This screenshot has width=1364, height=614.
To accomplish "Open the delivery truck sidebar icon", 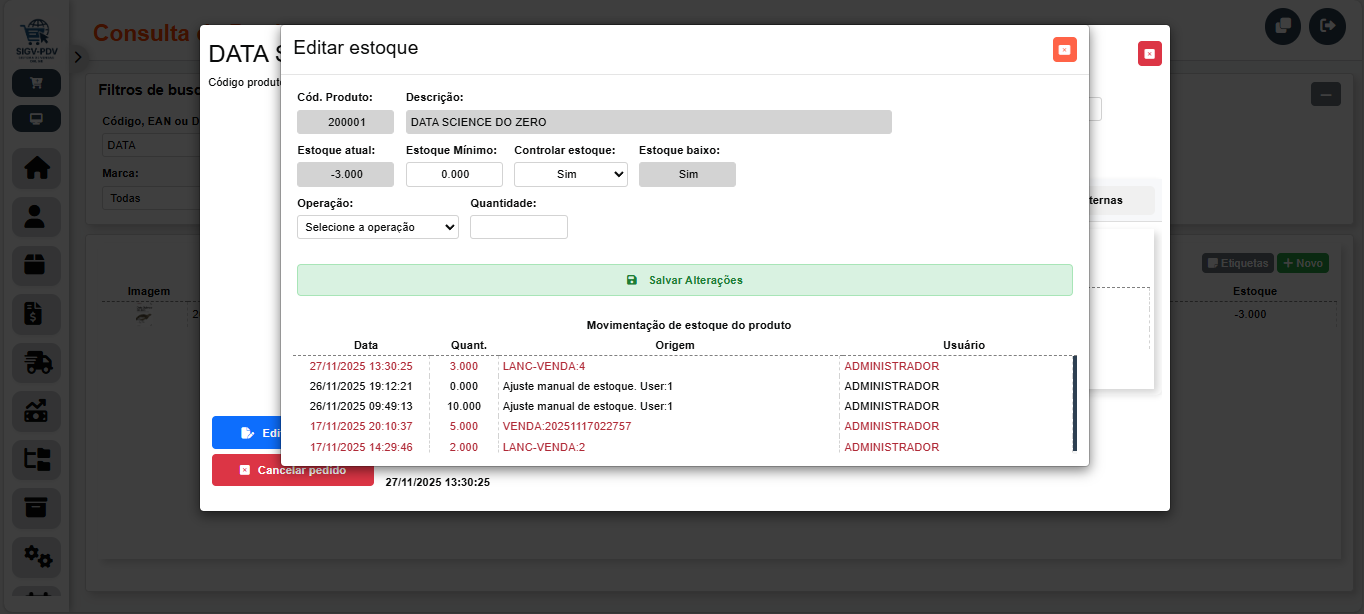I will pyautogui.click(x=36, y=363).
